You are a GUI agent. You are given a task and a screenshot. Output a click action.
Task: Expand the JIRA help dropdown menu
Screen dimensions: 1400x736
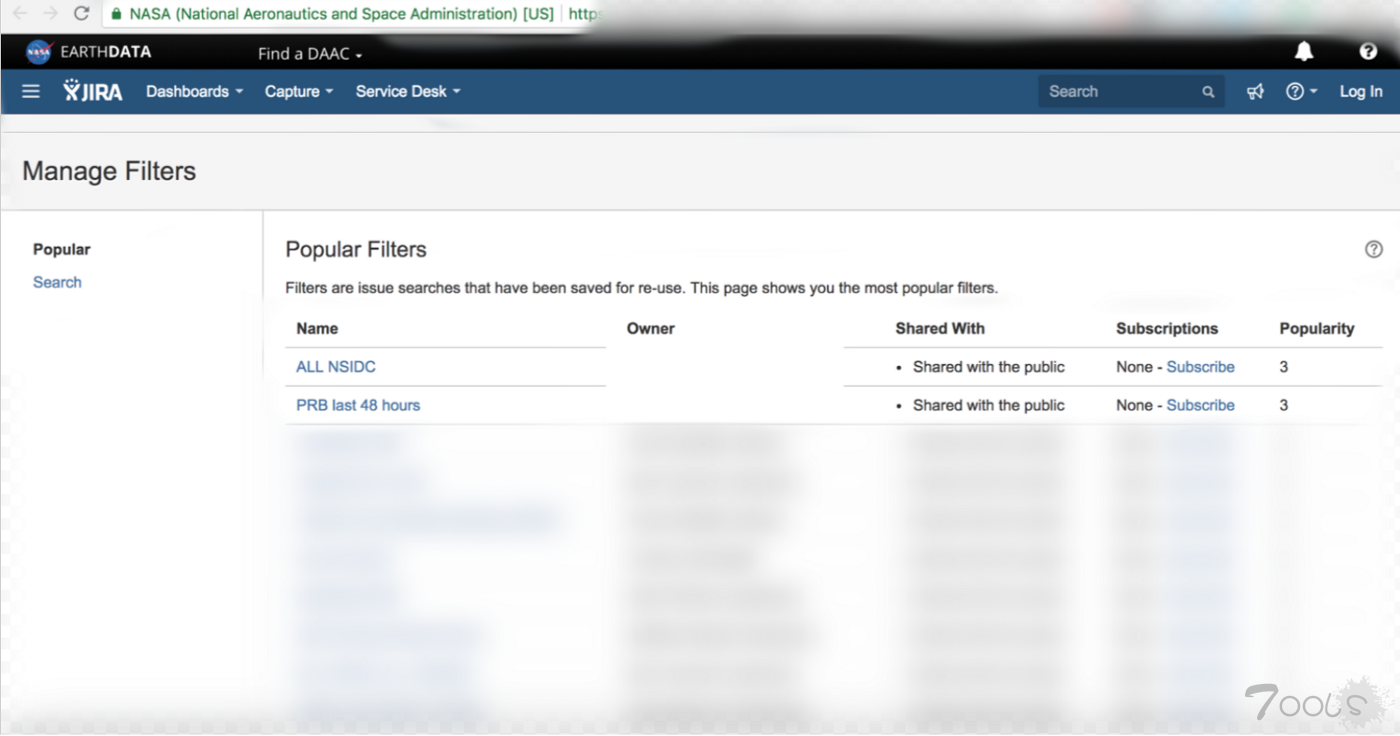click(1301, 91)
